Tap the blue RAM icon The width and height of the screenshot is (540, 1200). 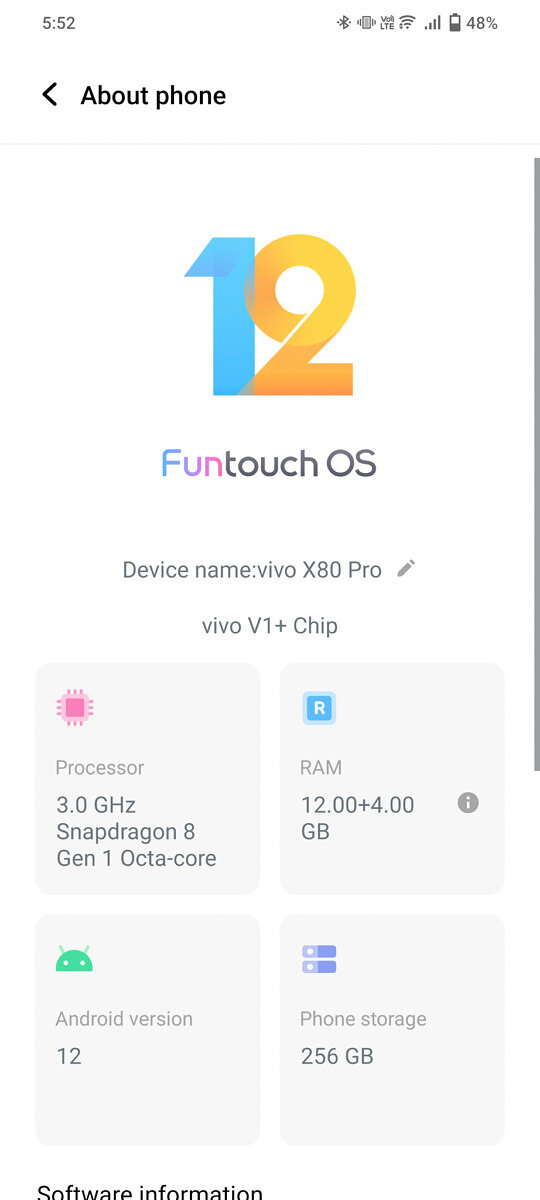(x=319, y=708)
